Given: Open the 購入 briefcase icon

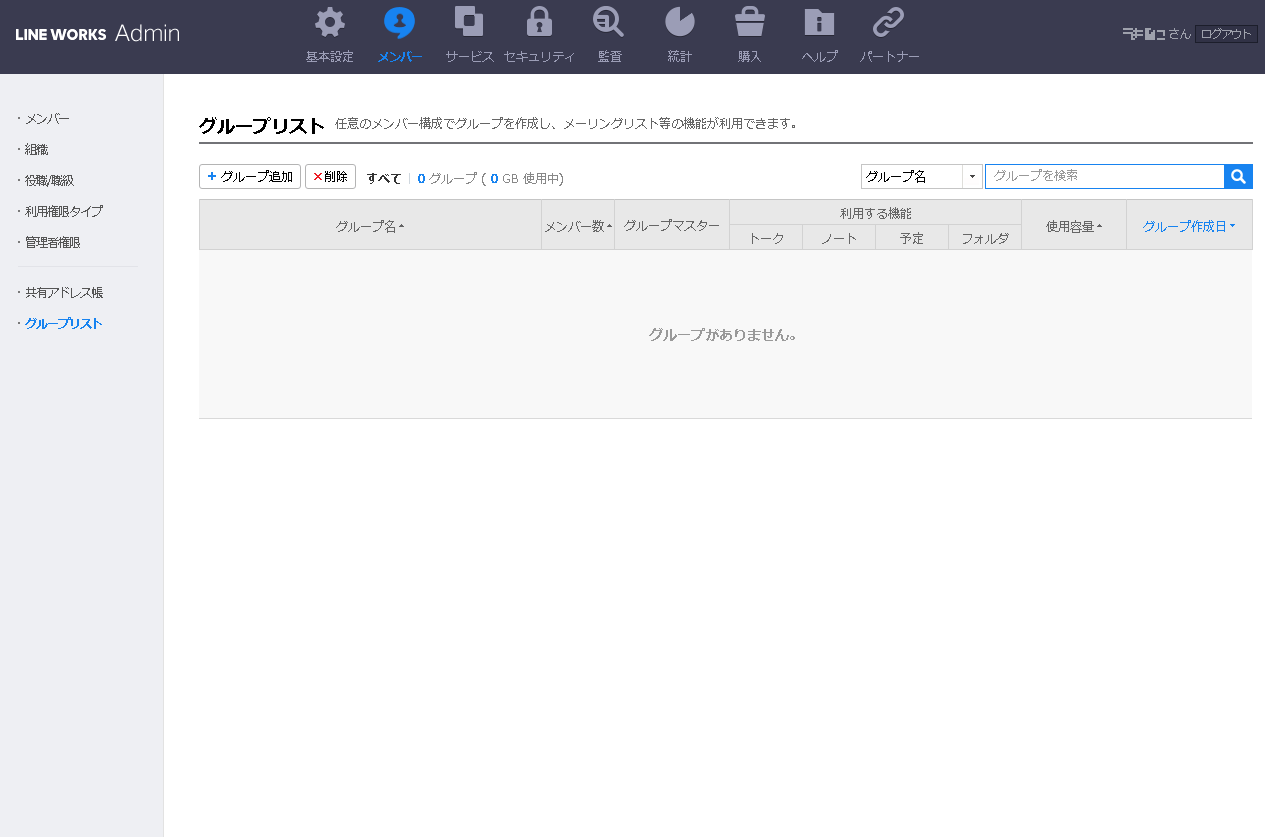Looking at the screenshot, I should 749,23.
